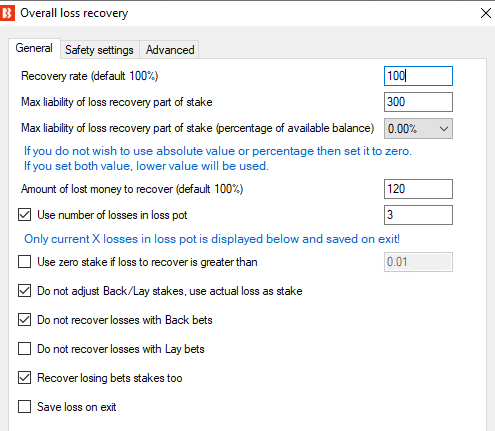The image size is (495, 431).
Task: Click the number of losses value field
Action: pyautogui.click(x=418, y=215)
